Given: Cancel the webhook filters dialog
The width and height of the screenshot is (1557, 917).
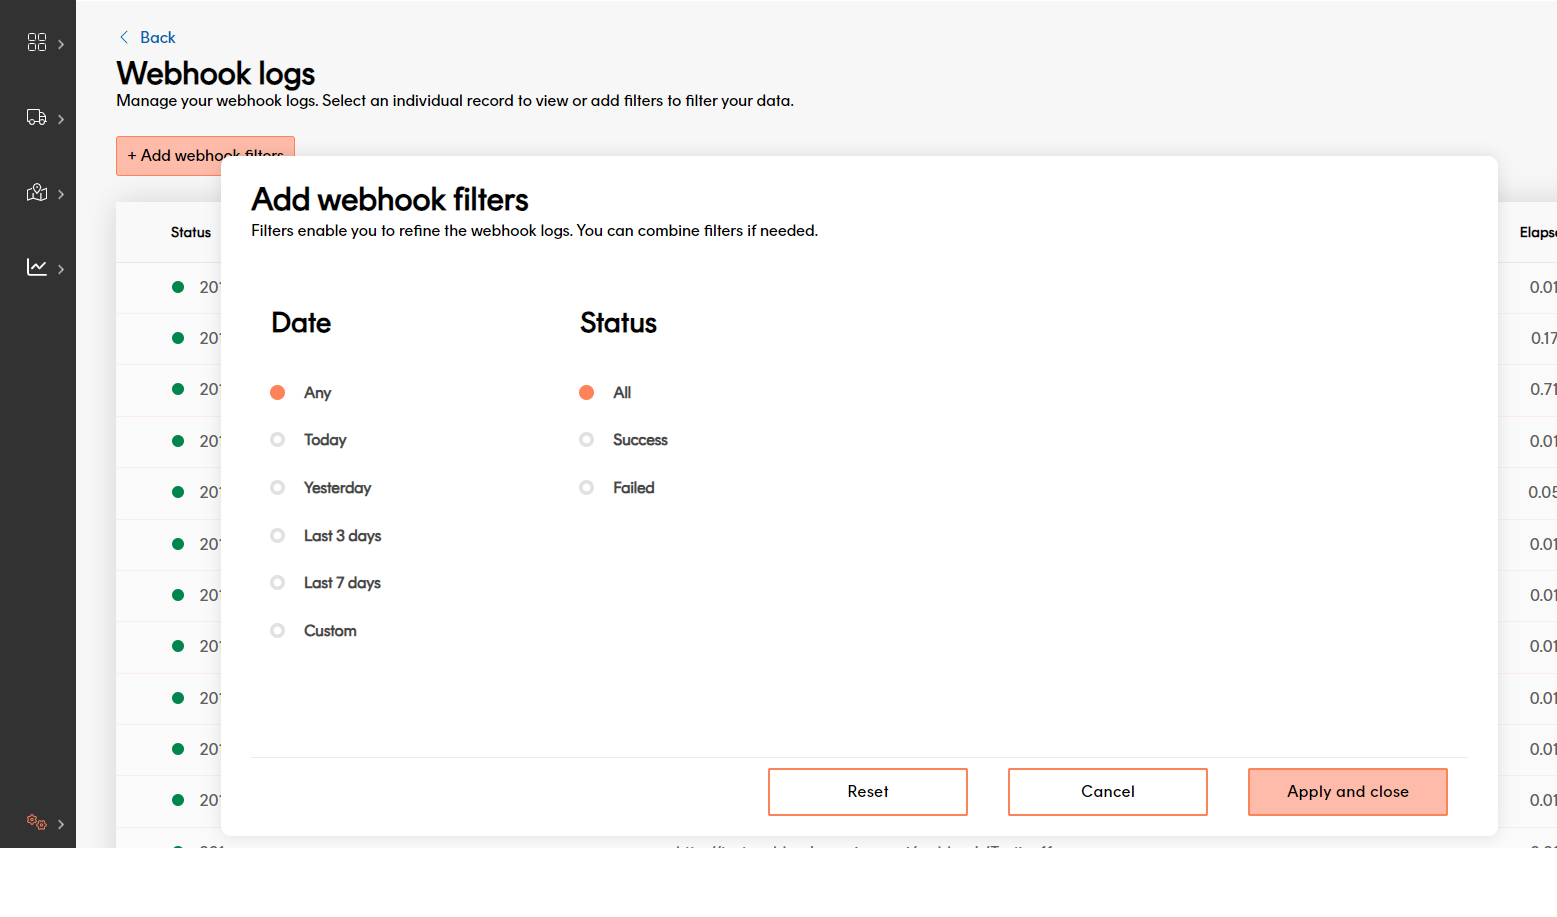Looking at the screenshot, I should pyautogui.click(x=1107, y=792).
